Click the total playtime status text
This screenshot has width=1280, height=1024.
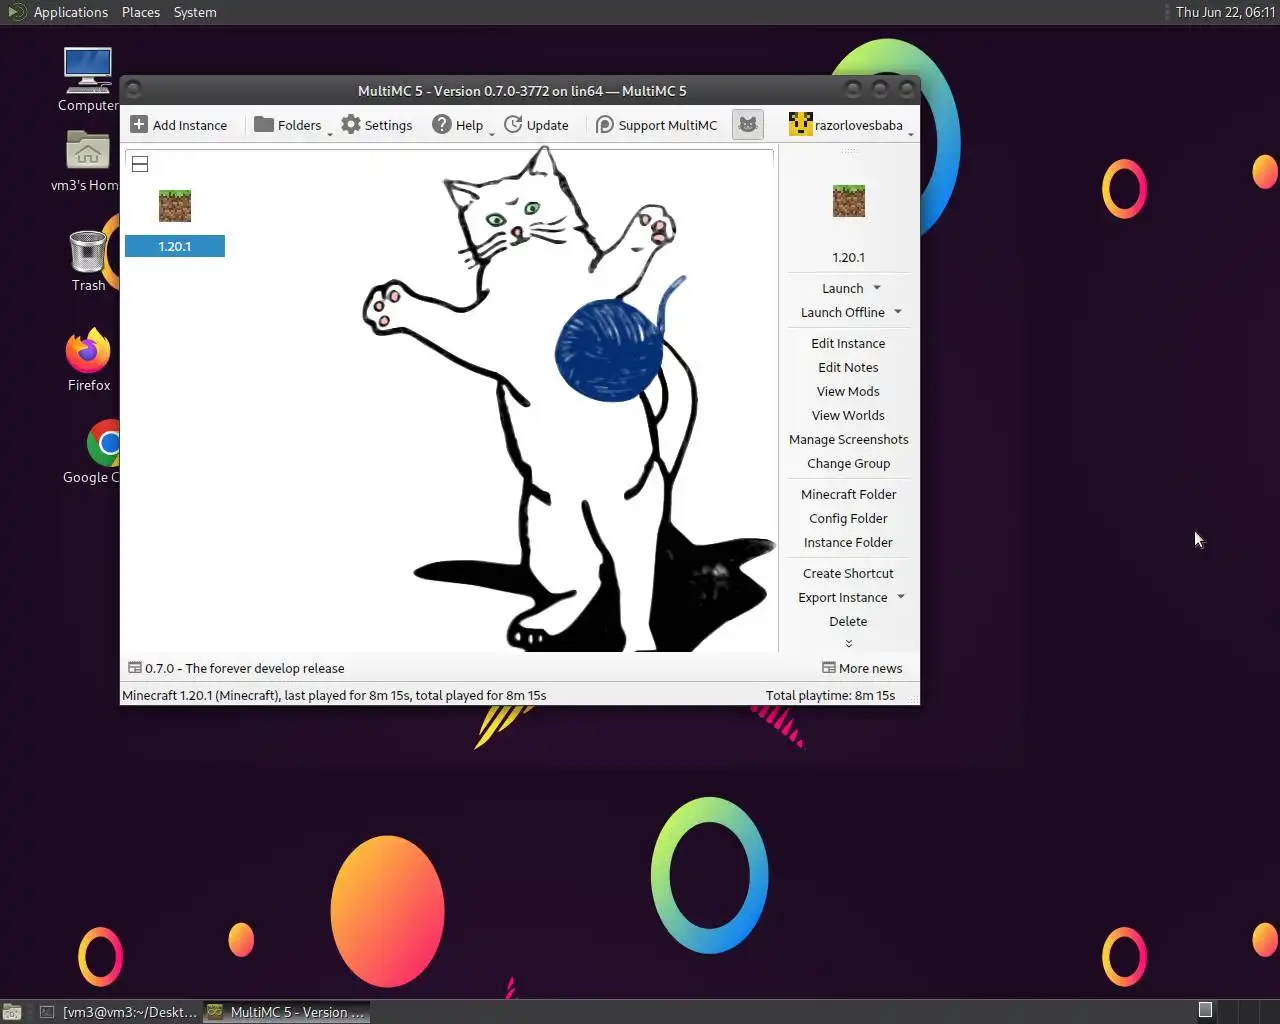pos(830,695)
